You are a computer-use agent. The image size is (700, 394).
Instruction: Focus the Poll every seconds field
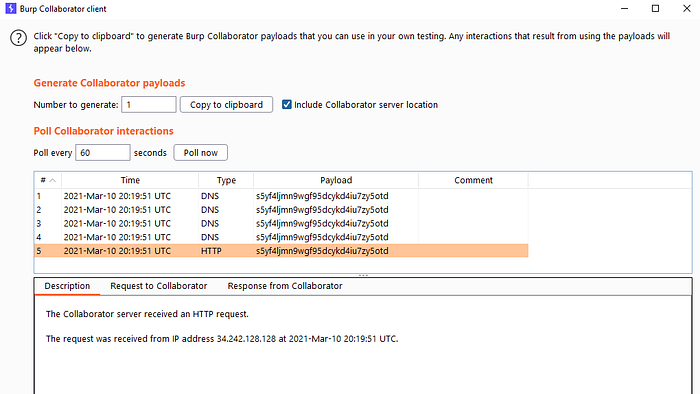(x=103, y=153)
